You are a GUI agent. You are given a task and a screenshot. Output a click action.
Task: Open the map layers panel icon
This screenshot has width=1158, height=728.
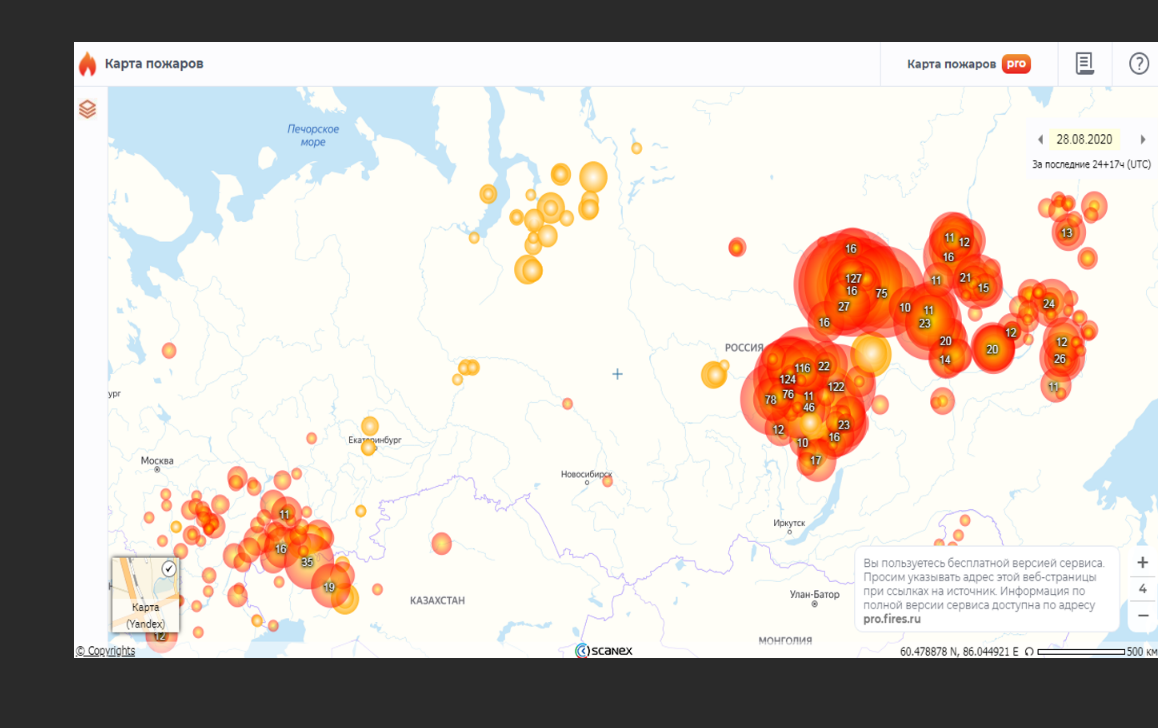(87, 109)
